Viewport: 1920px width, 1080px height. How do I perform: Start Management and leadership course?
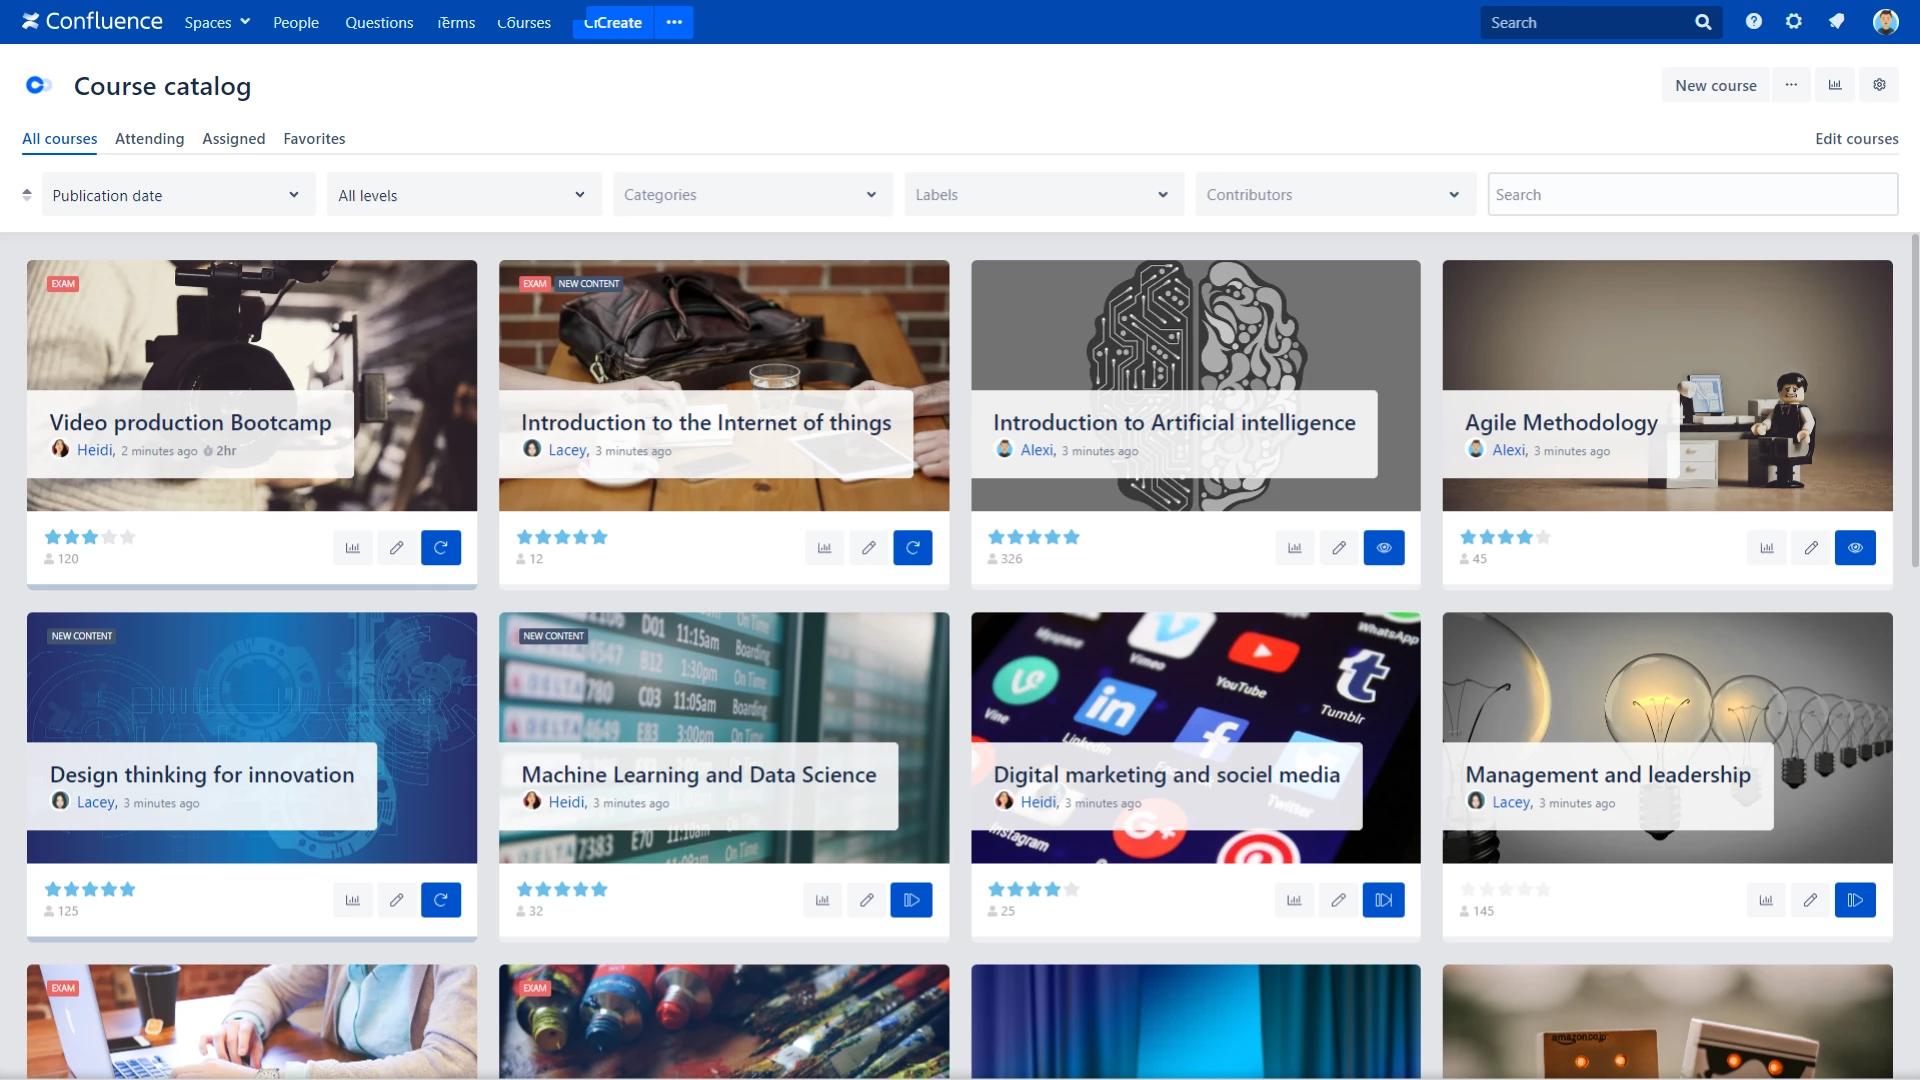pyautogui.click(x=1856, y=900)
